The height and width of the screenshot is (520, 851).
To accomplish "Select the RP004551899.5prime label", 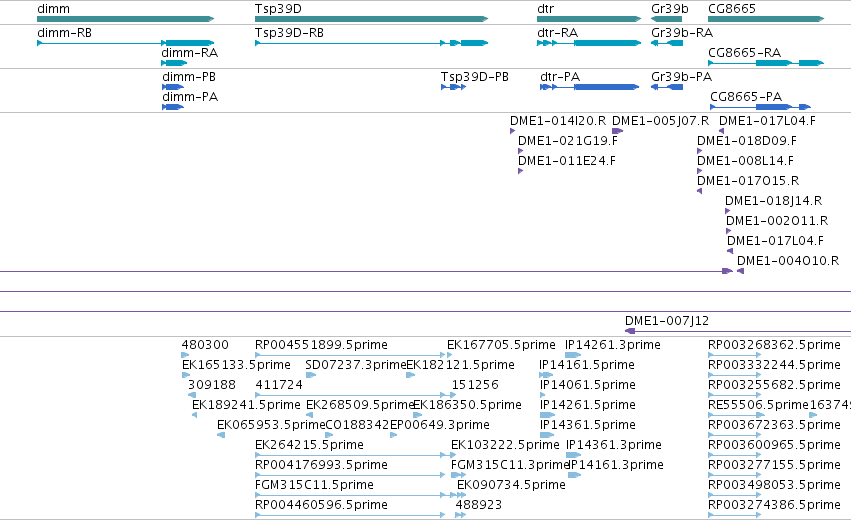I will pos(321,345).
